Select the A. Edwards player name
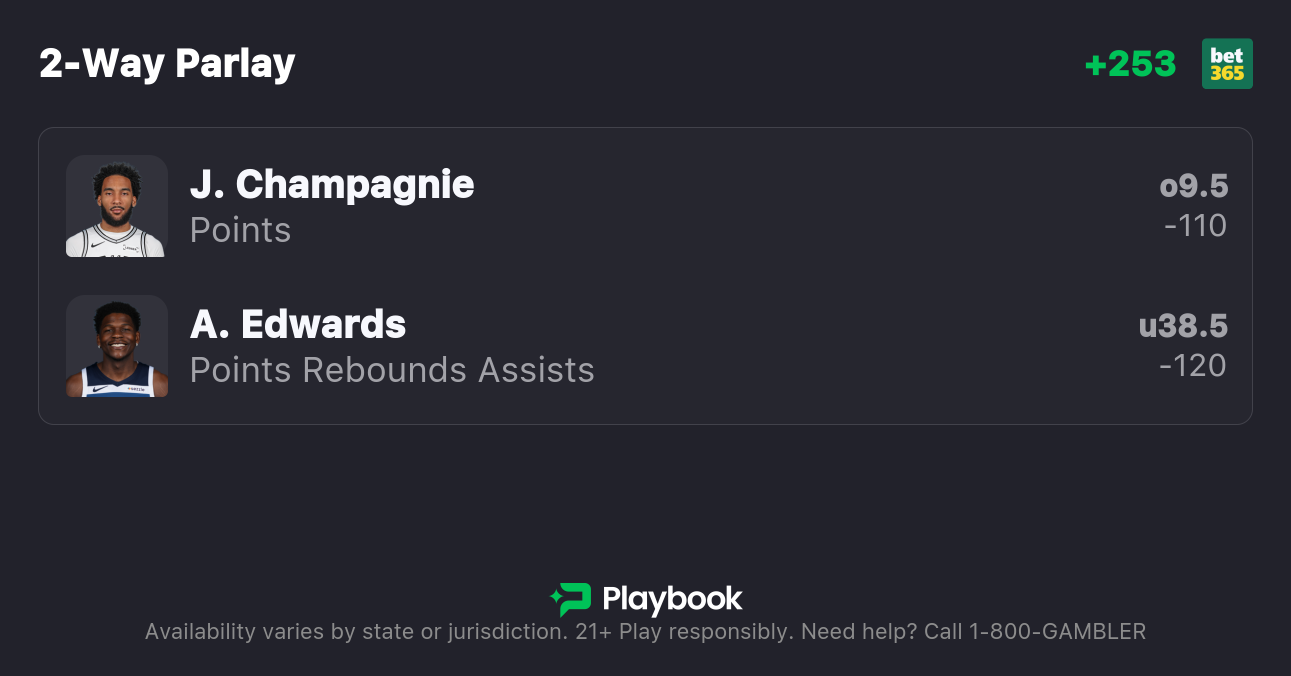Viewport: 1291px width, 676px height. tap(298, 325)
